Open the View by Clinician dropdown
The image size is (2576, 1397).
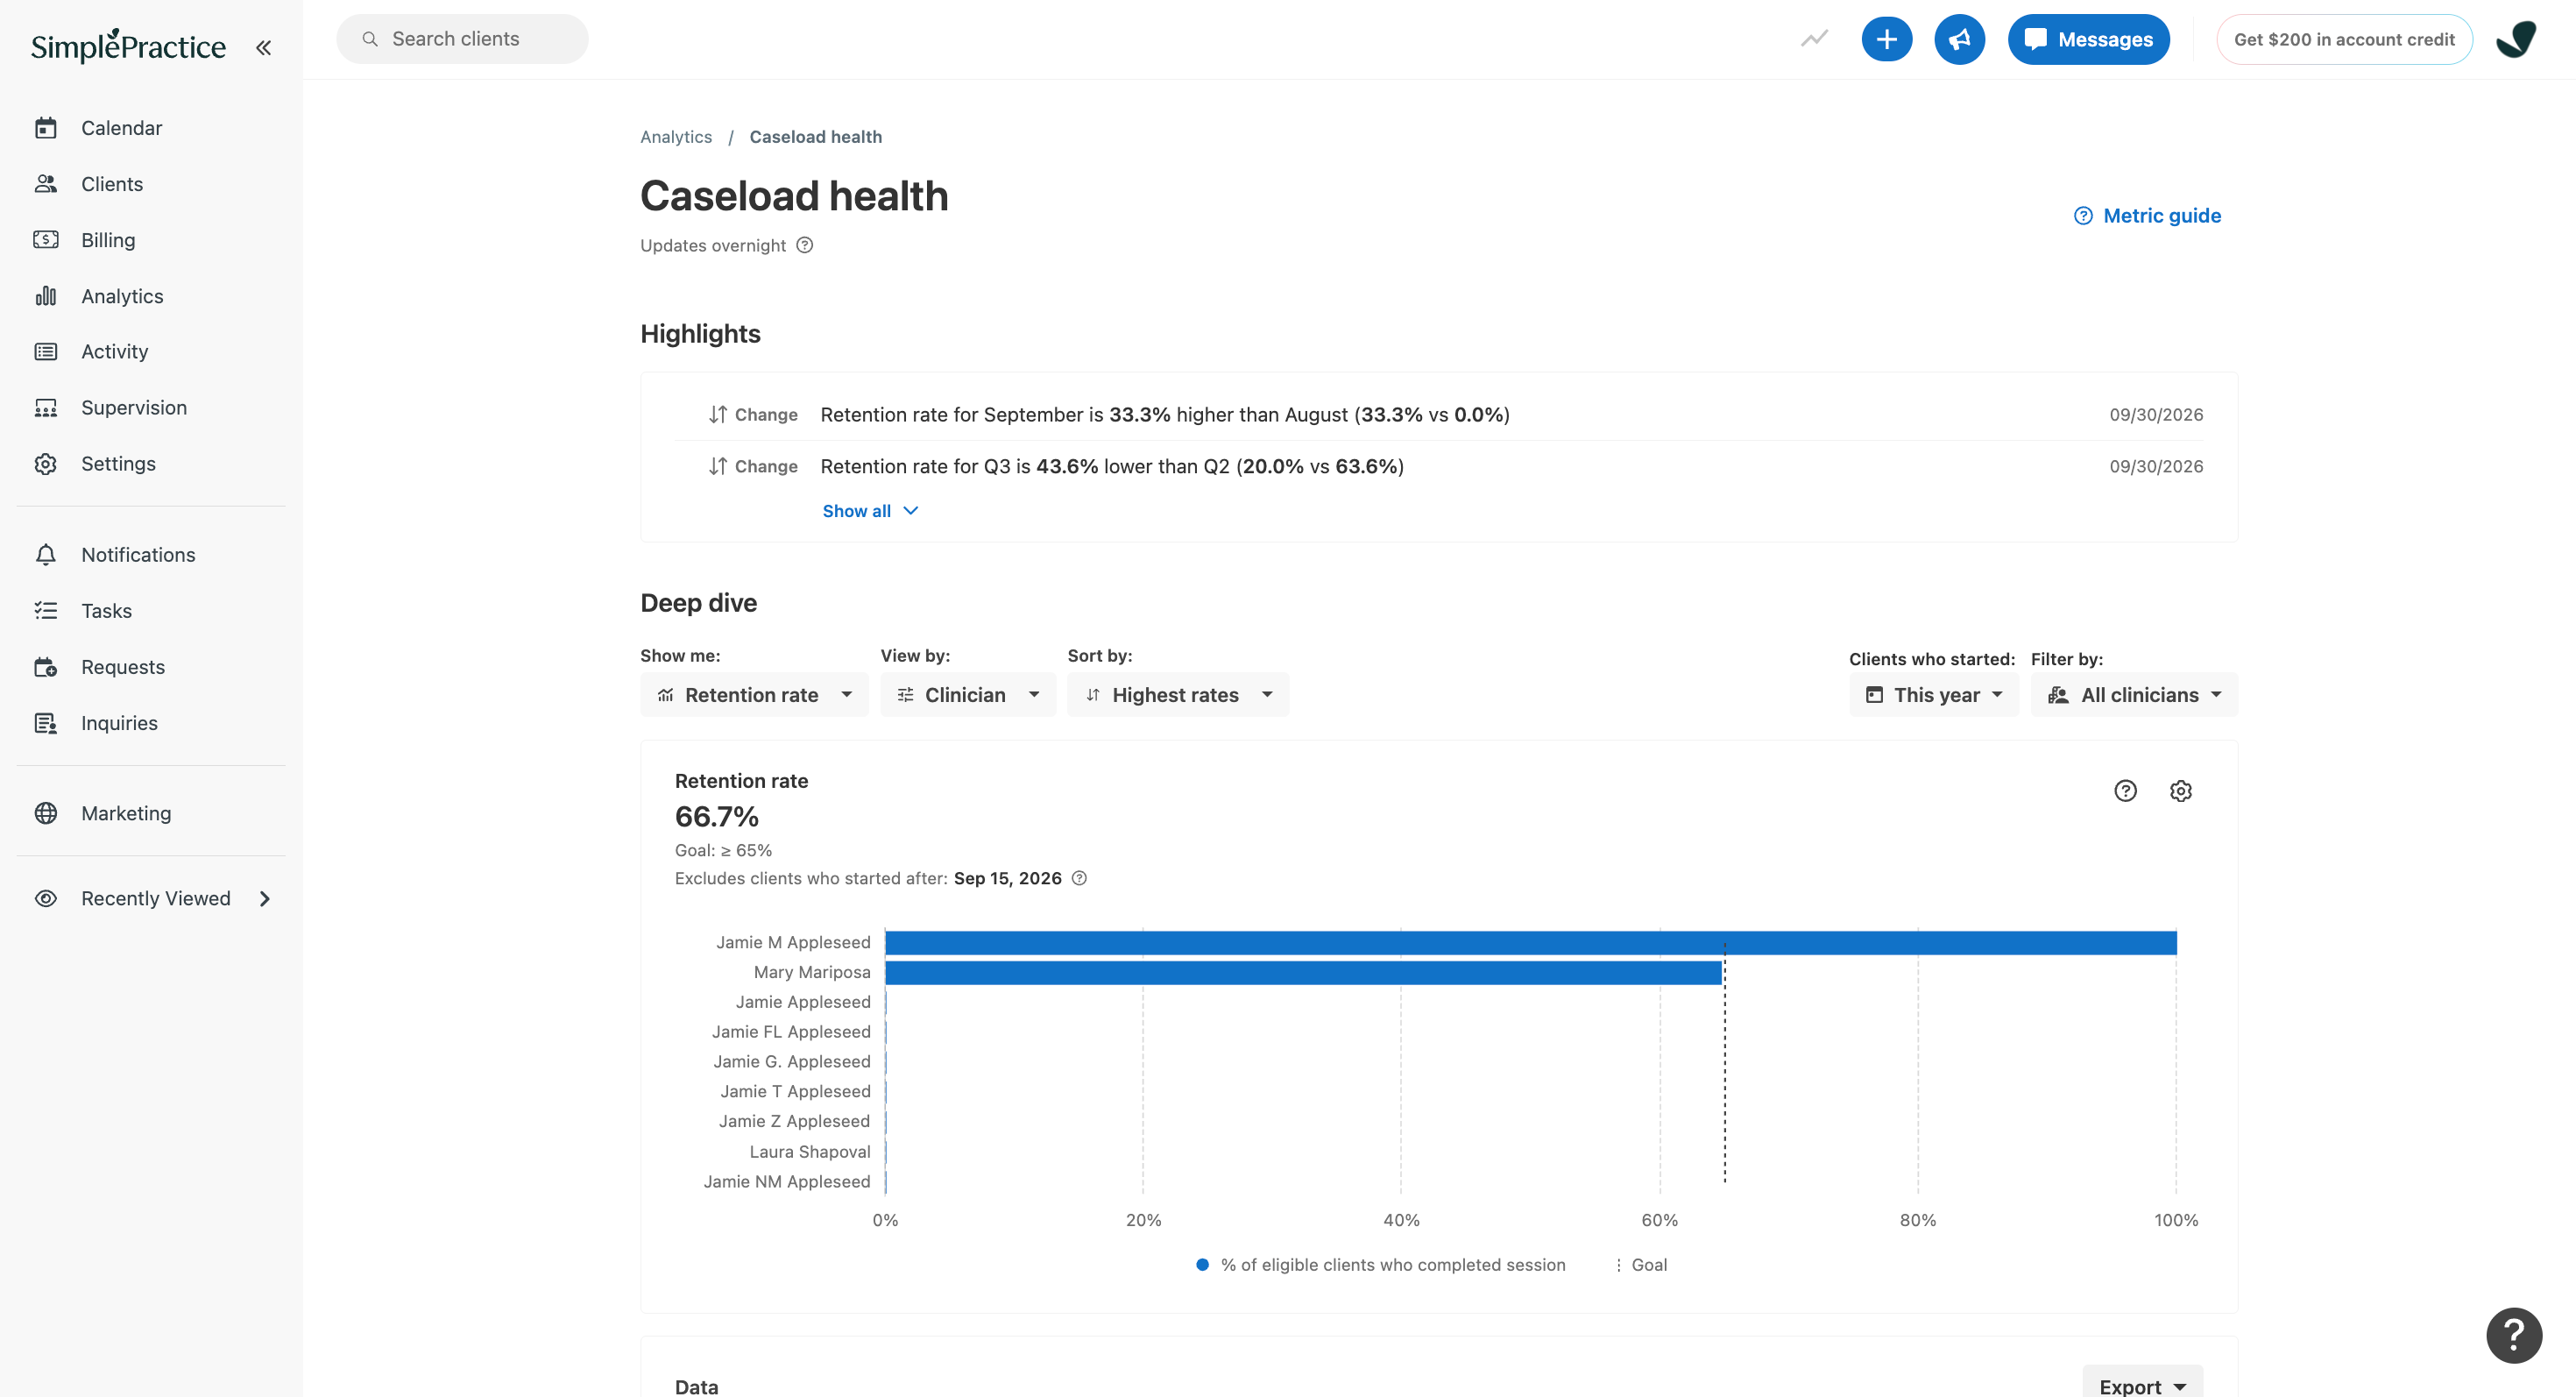967,695
